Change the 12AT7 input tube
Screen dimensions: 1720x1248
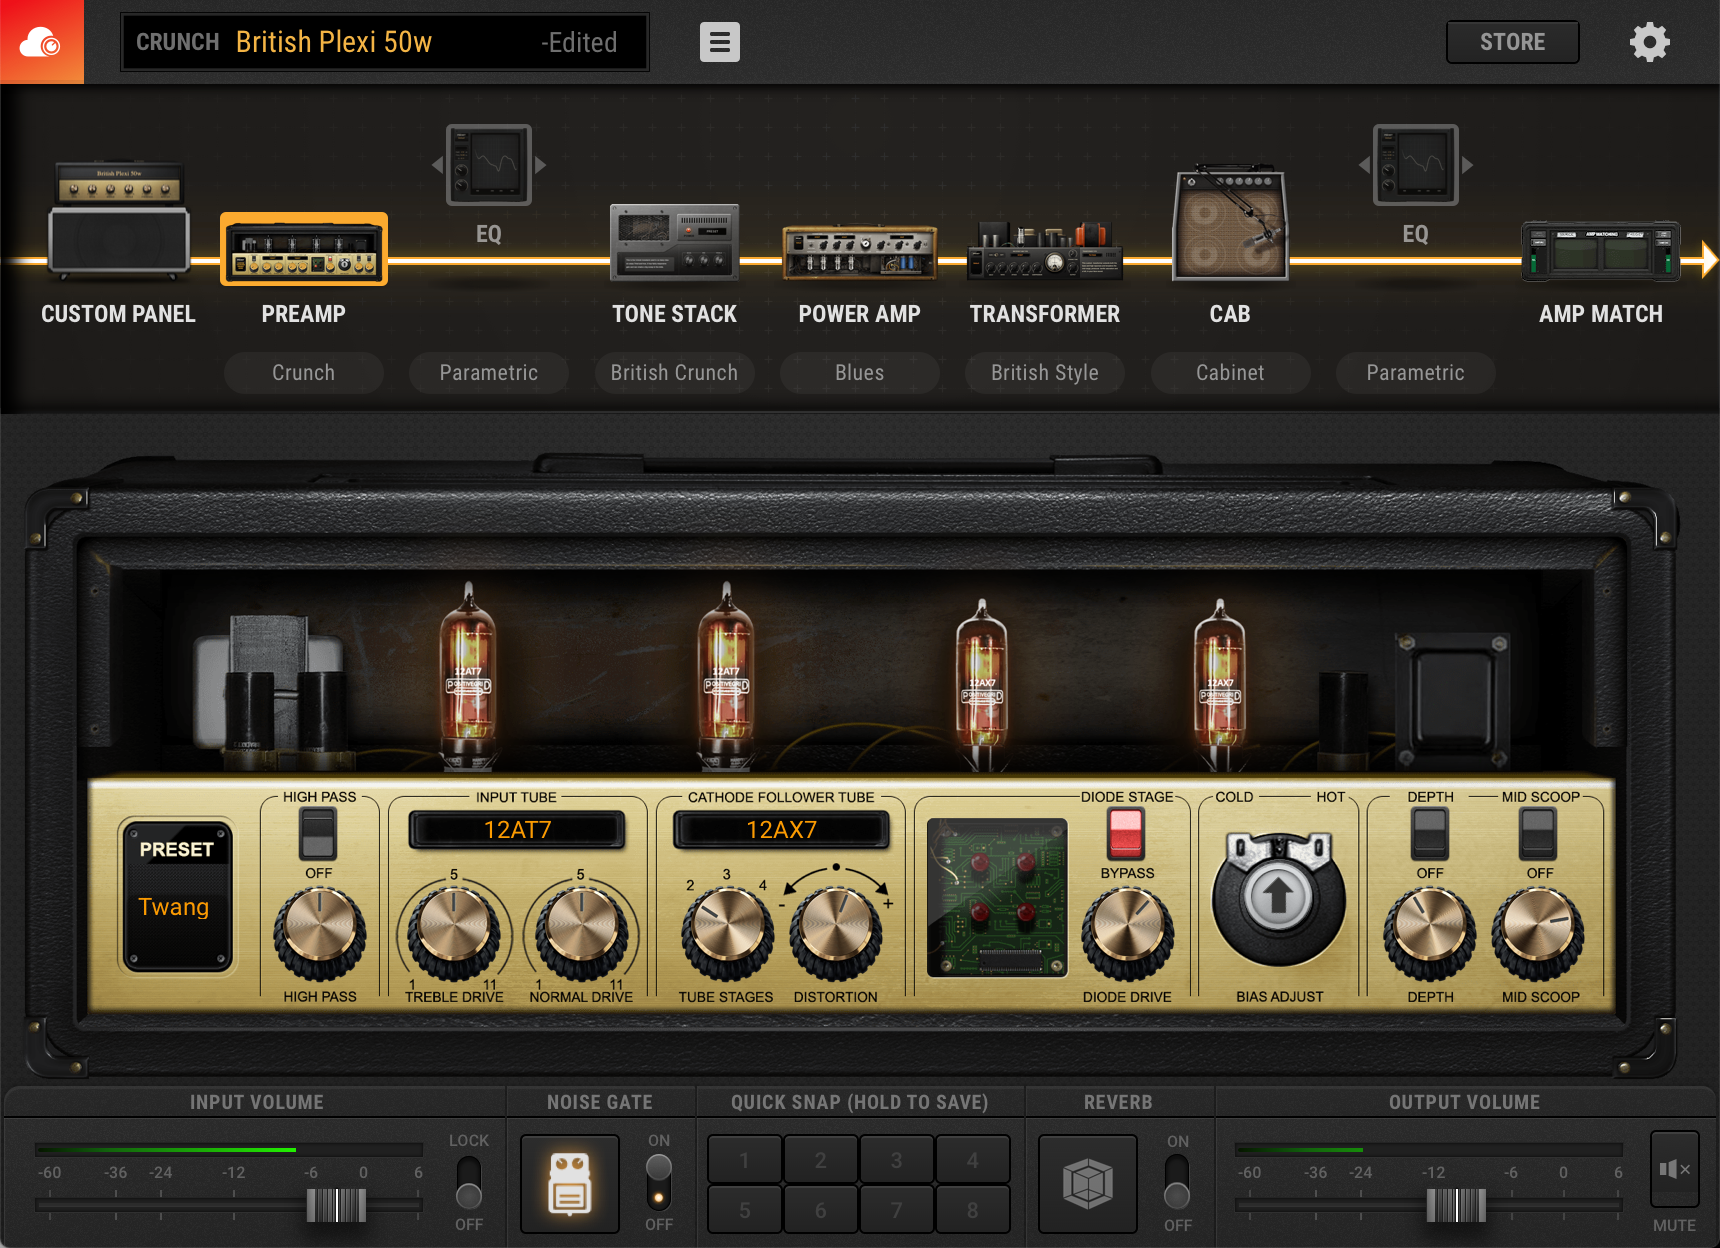point(517,829)
